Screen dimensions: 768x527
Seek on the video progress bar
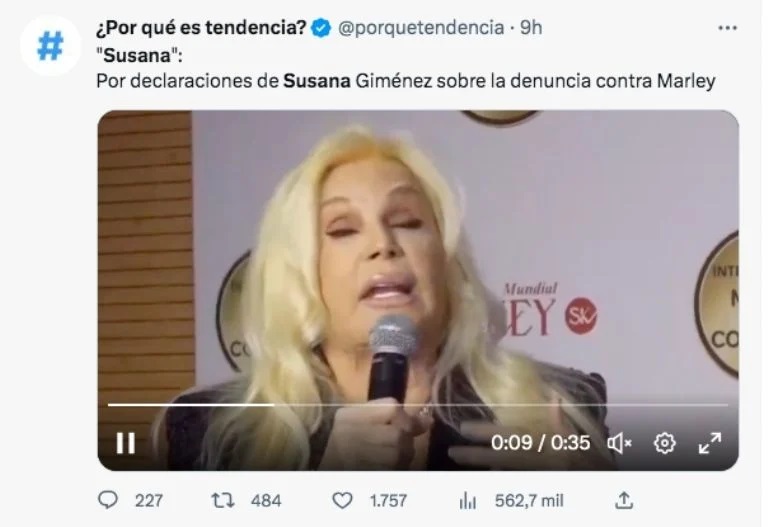click(x=418, y=405)
